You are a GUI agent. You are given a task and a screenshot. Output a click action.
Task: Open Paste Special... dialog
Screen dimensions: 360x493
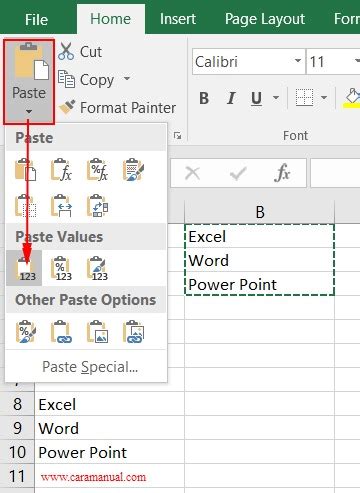[90, 367]
